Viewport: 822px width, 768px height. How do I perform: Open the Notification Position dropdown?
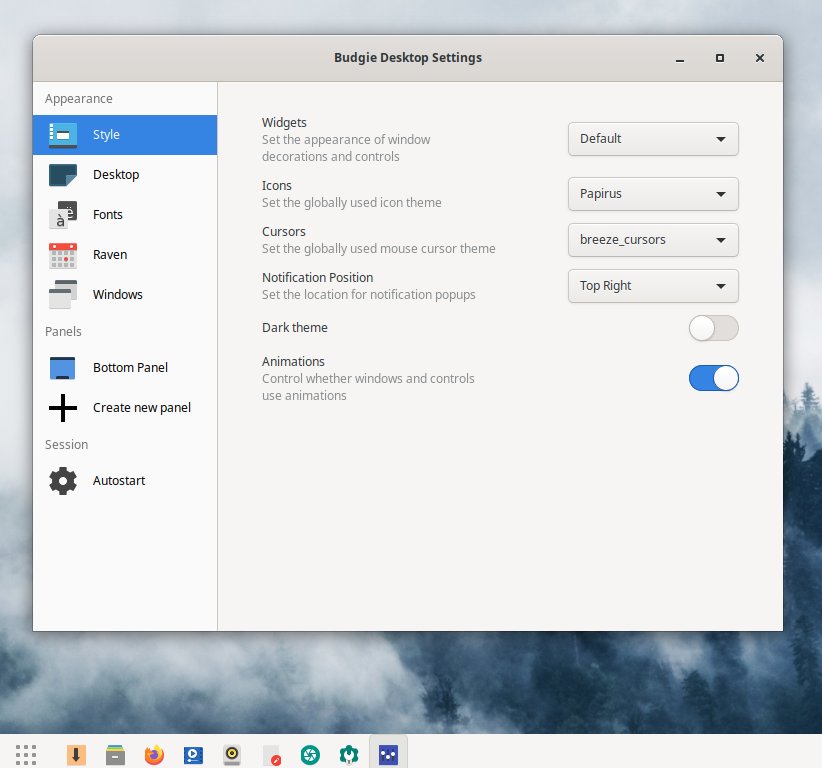pos(652,286)
